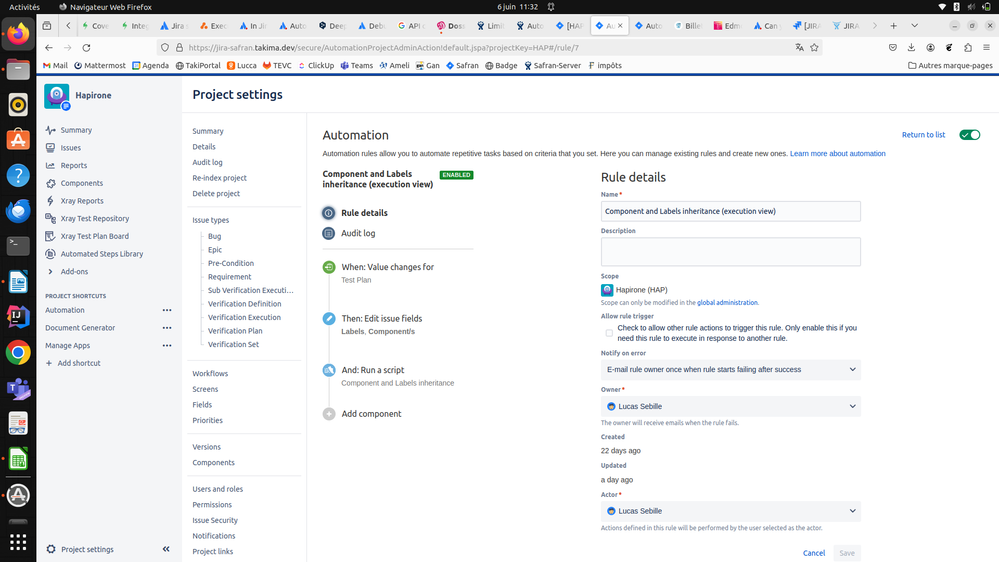The width and height of the screenshot is (999, 562).
Task: Open the Owner dropdown
Action: (x=731, y=407)
